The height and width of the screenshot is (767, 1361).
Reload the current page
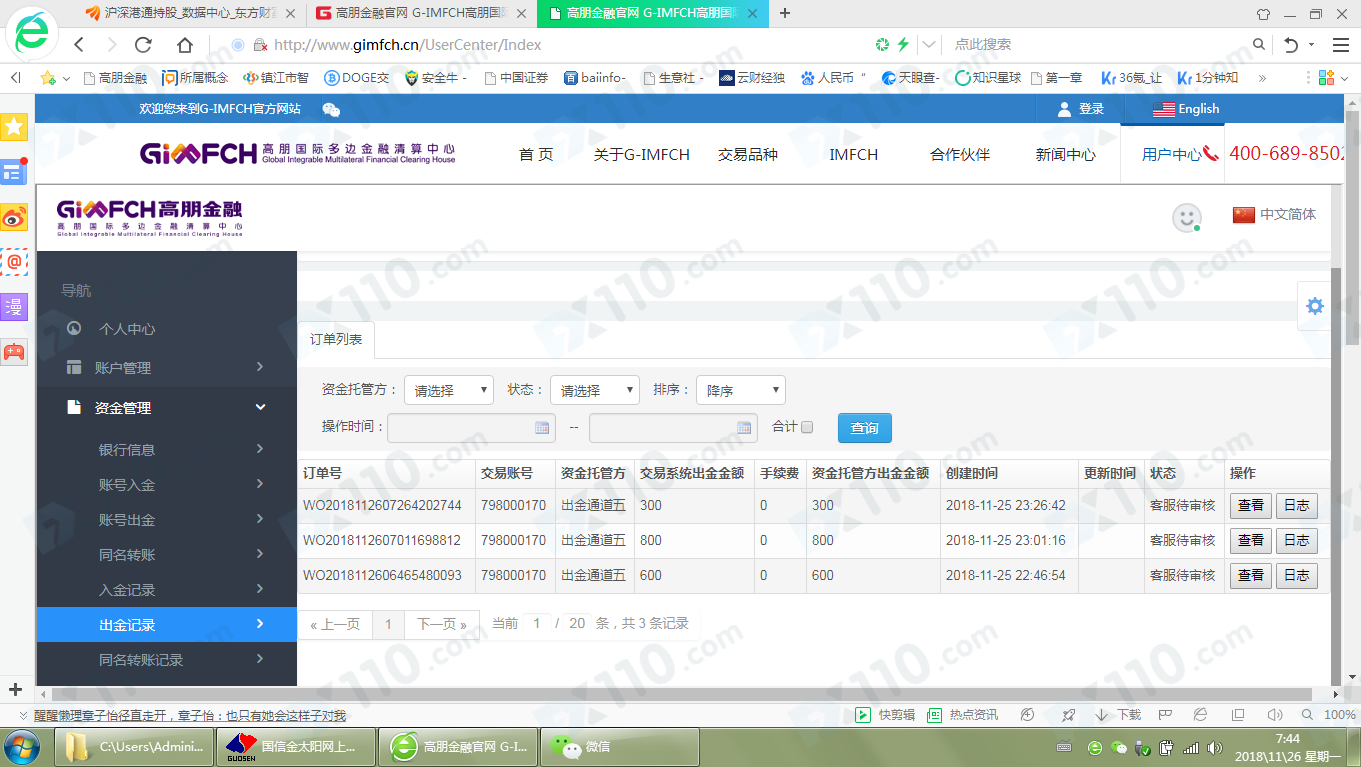point(143,45)
